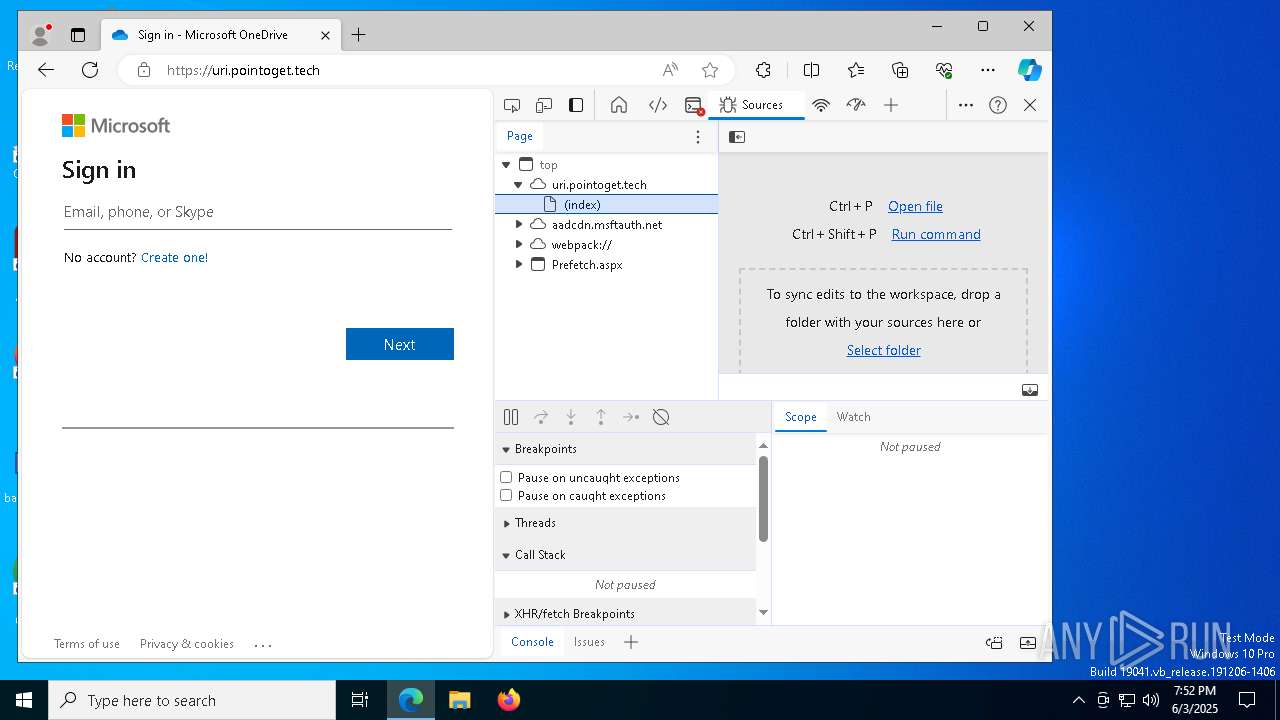The image size is (1280, 720).
Task: Click the More tools plus icon
Action: pos(891,105)
